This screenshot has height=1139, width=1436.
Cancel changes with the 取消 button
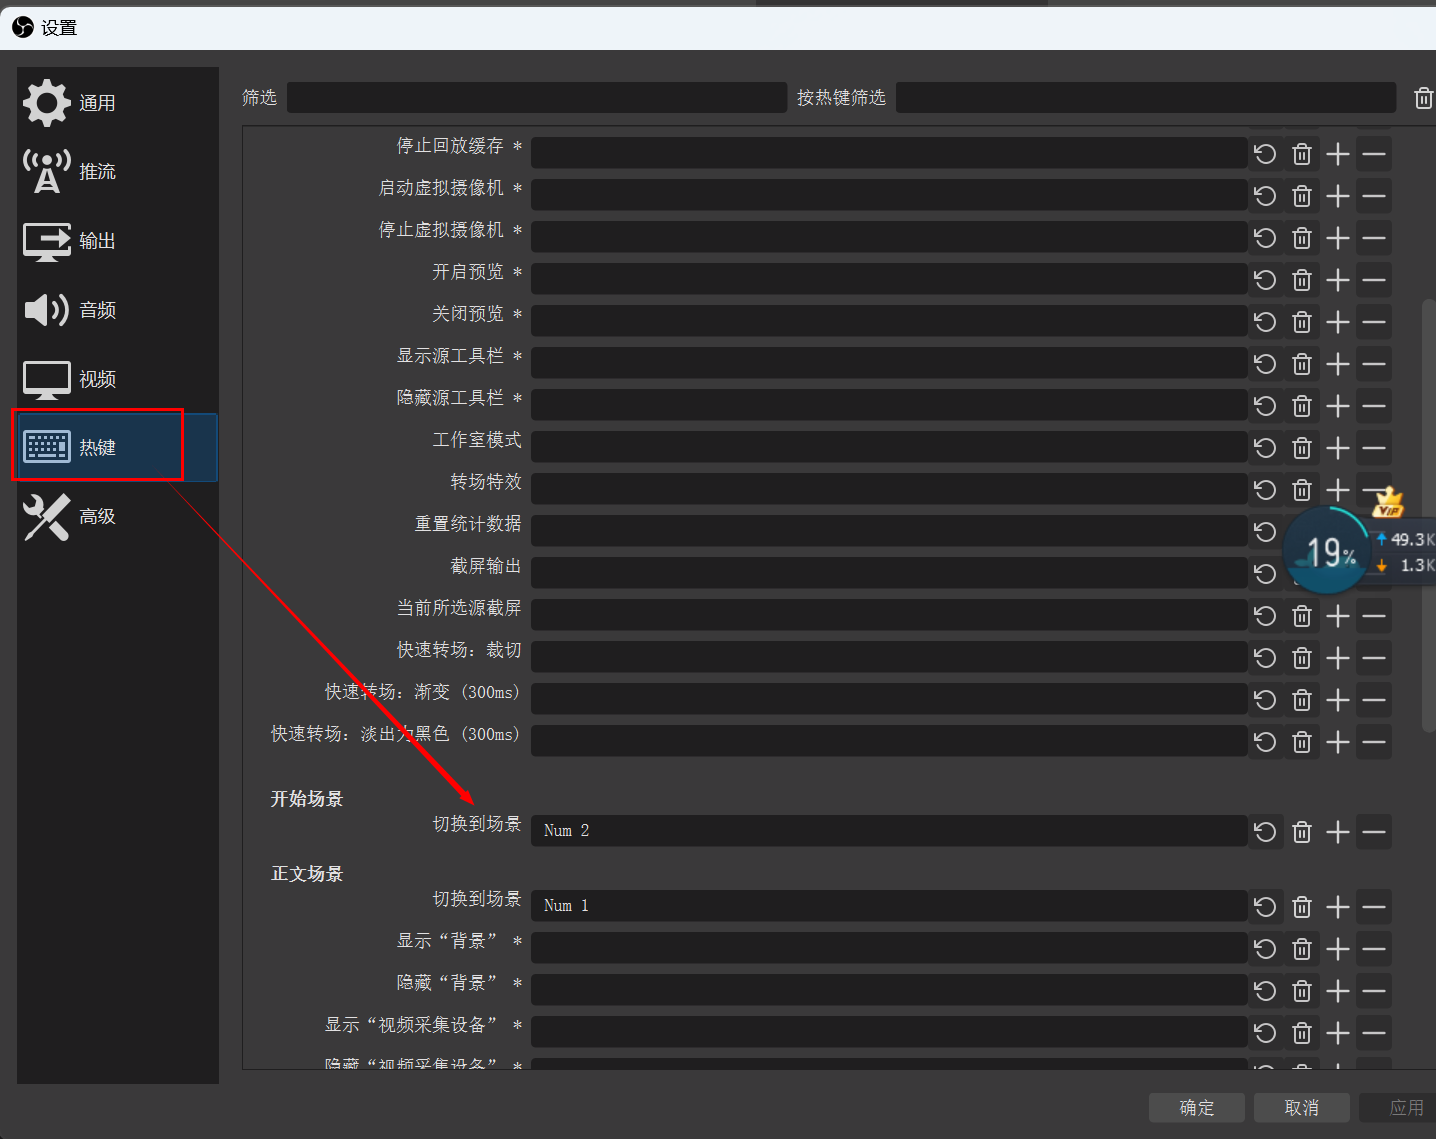(x=1302, y=1107)
